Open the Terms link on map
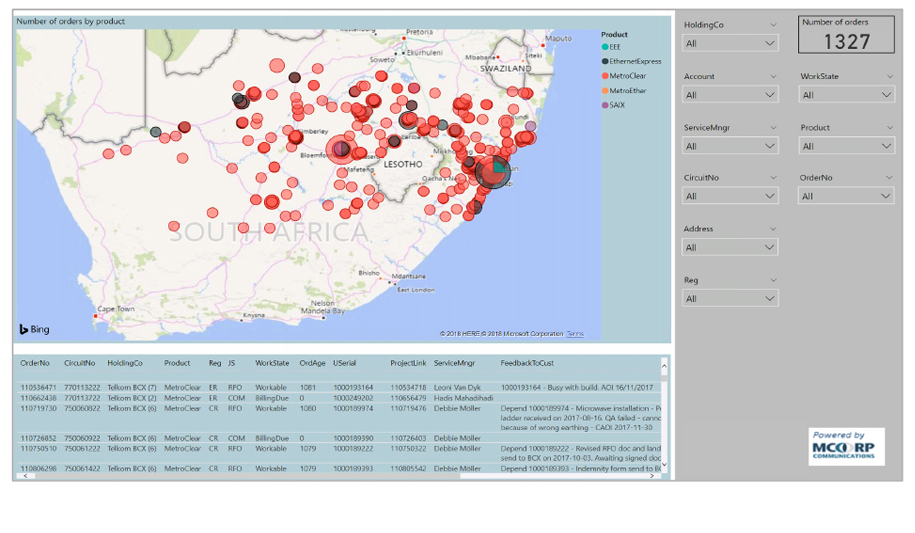915x533 pixels. tap(575, 334)
